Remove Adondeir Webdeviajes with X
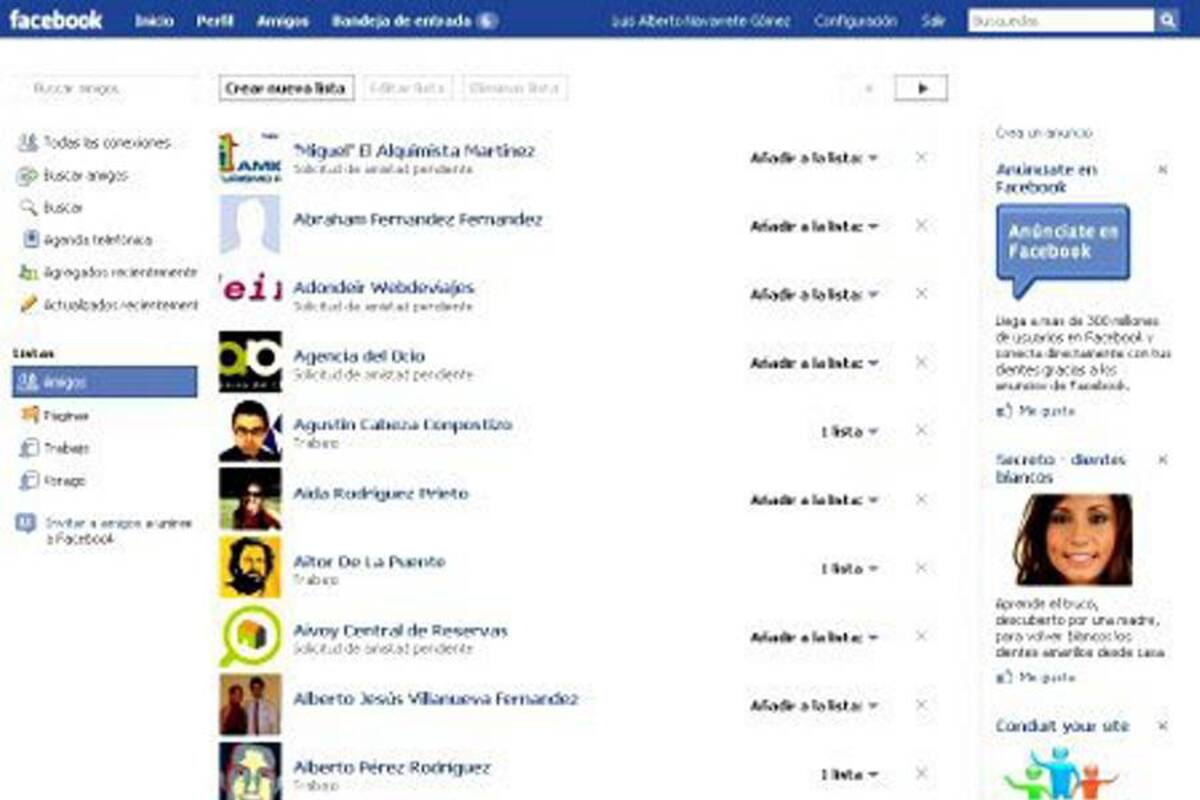Image resolution: width=1200 pixels, height=800 pixels. (x=921, y=293)
